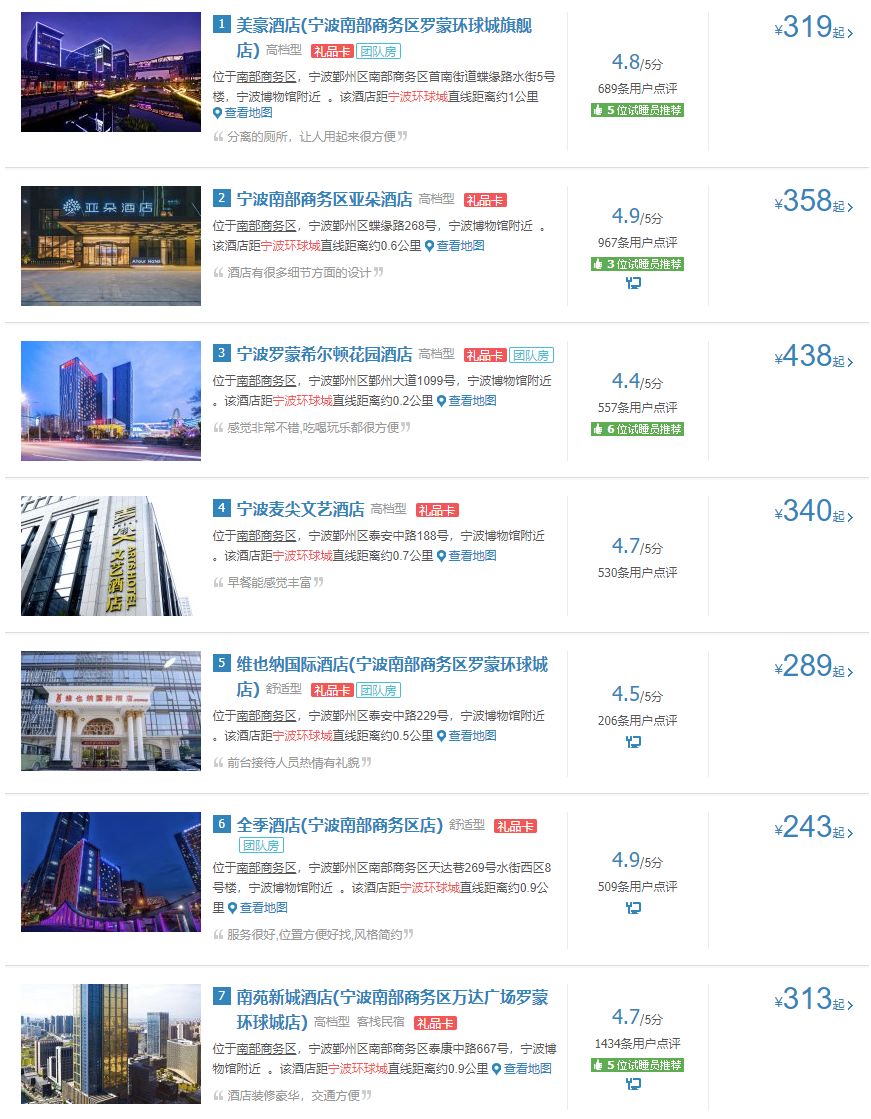View ¥289 price details arrow
This screenshot has height=1119, width=871.
pos(850,672)
